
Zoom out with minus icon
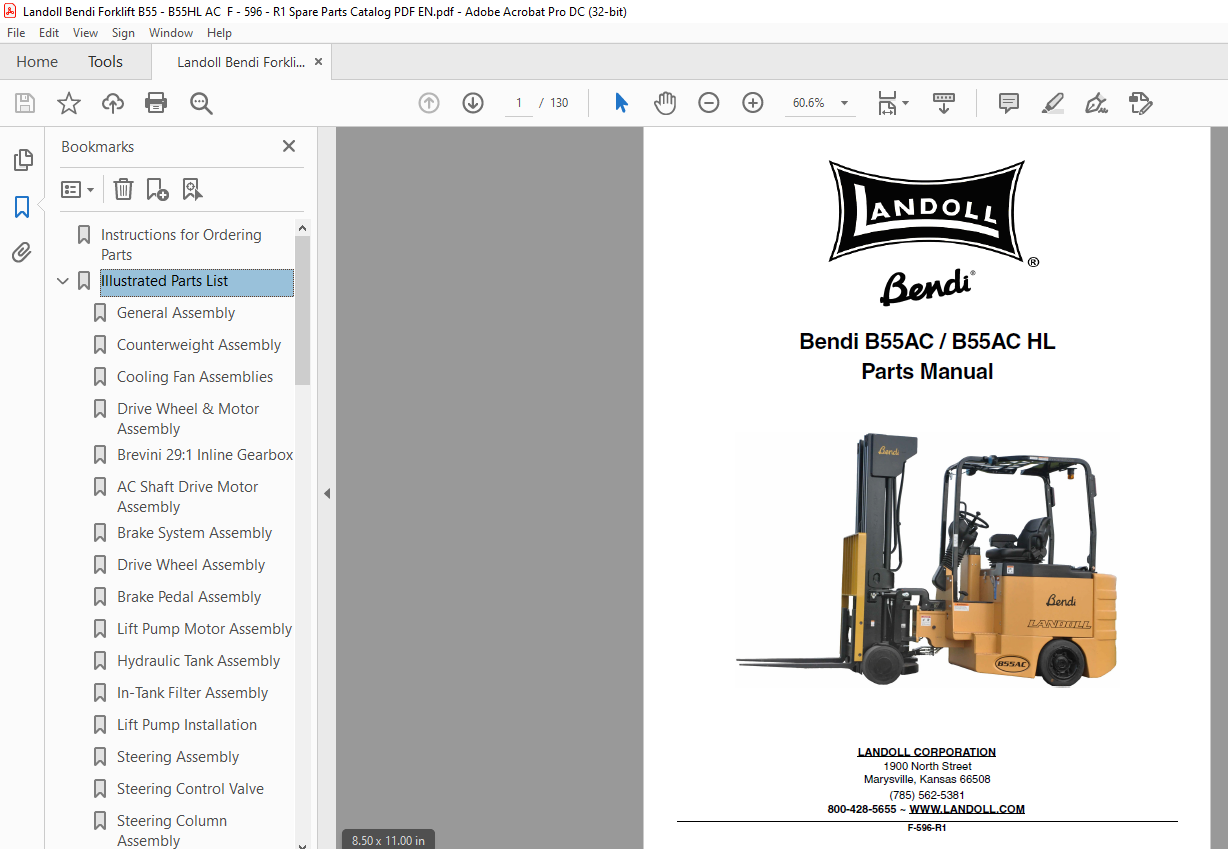pos(709,103)
